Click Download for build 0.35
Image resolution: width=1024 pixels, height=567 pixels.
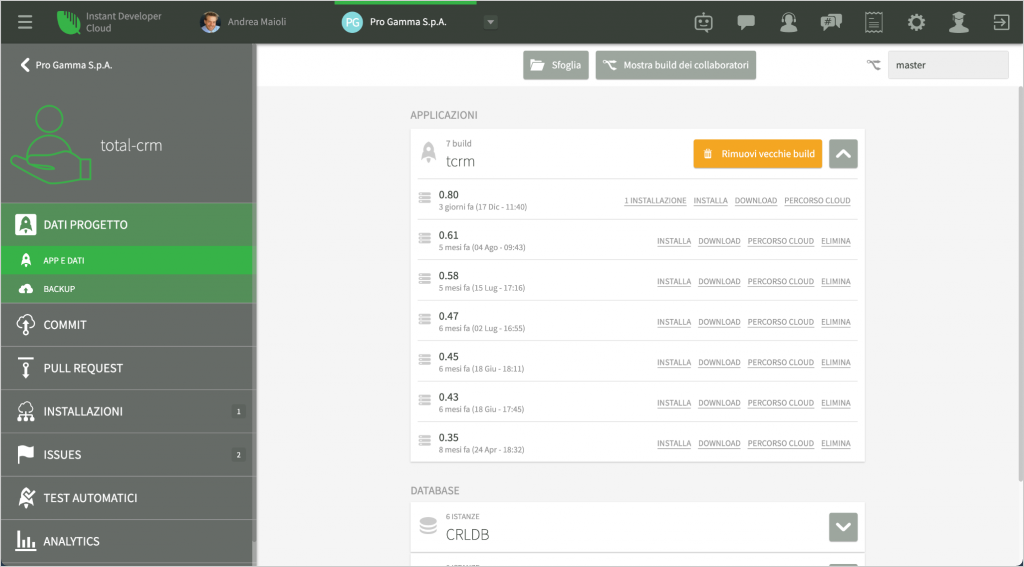(719, 444)
